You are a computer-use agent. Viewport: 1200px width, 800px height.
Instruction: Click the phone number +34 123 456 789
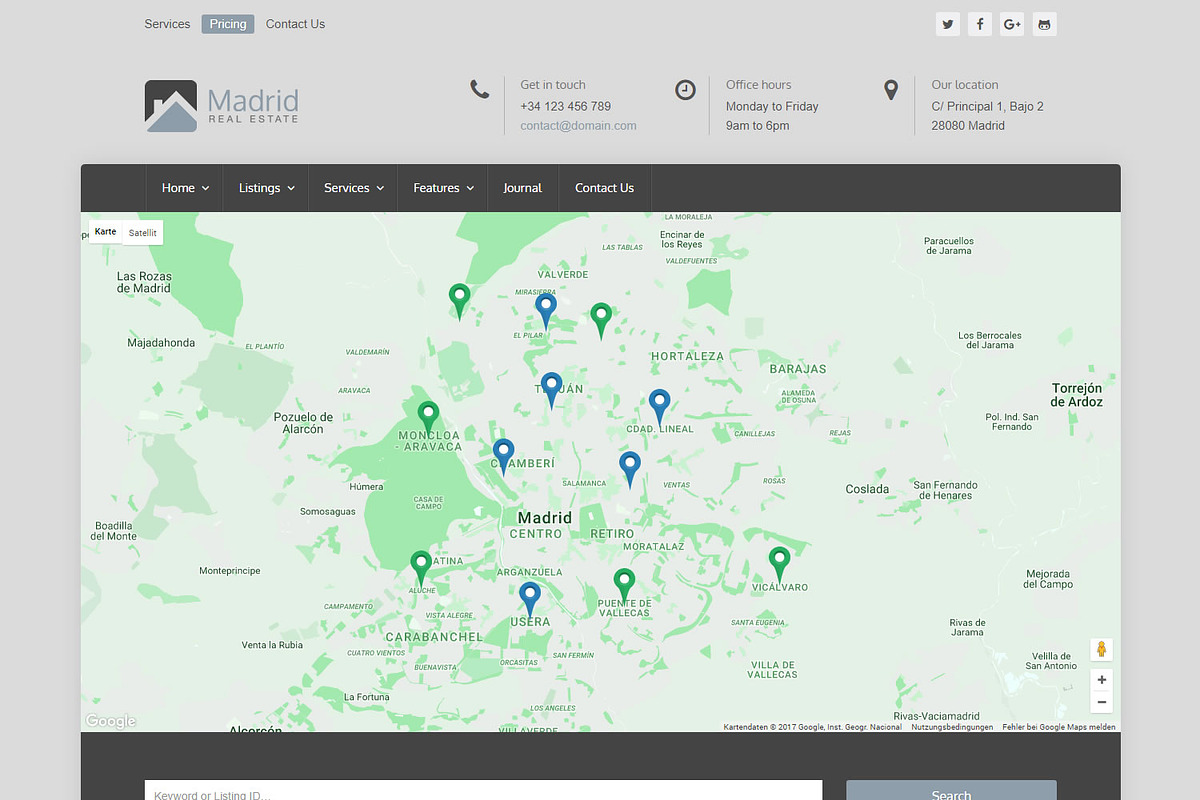pos(565,106)
